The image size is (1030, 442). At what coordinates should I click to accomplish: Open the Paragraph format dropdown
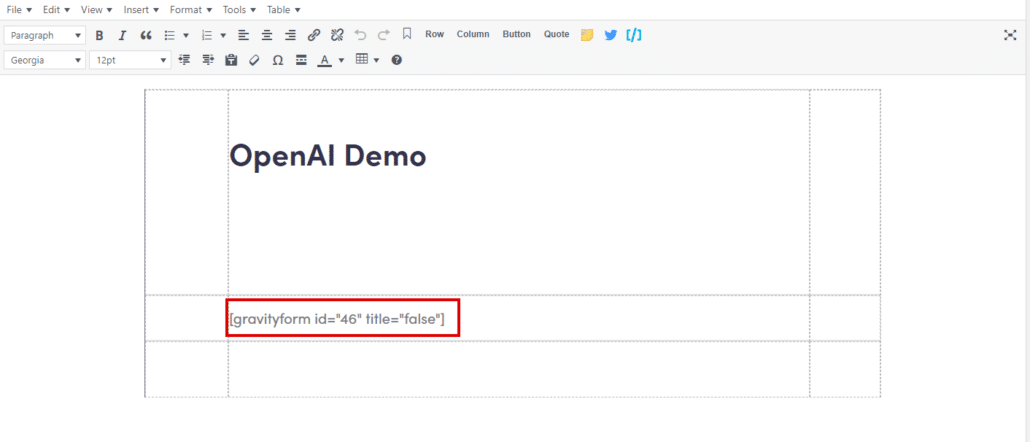(45, 35)
